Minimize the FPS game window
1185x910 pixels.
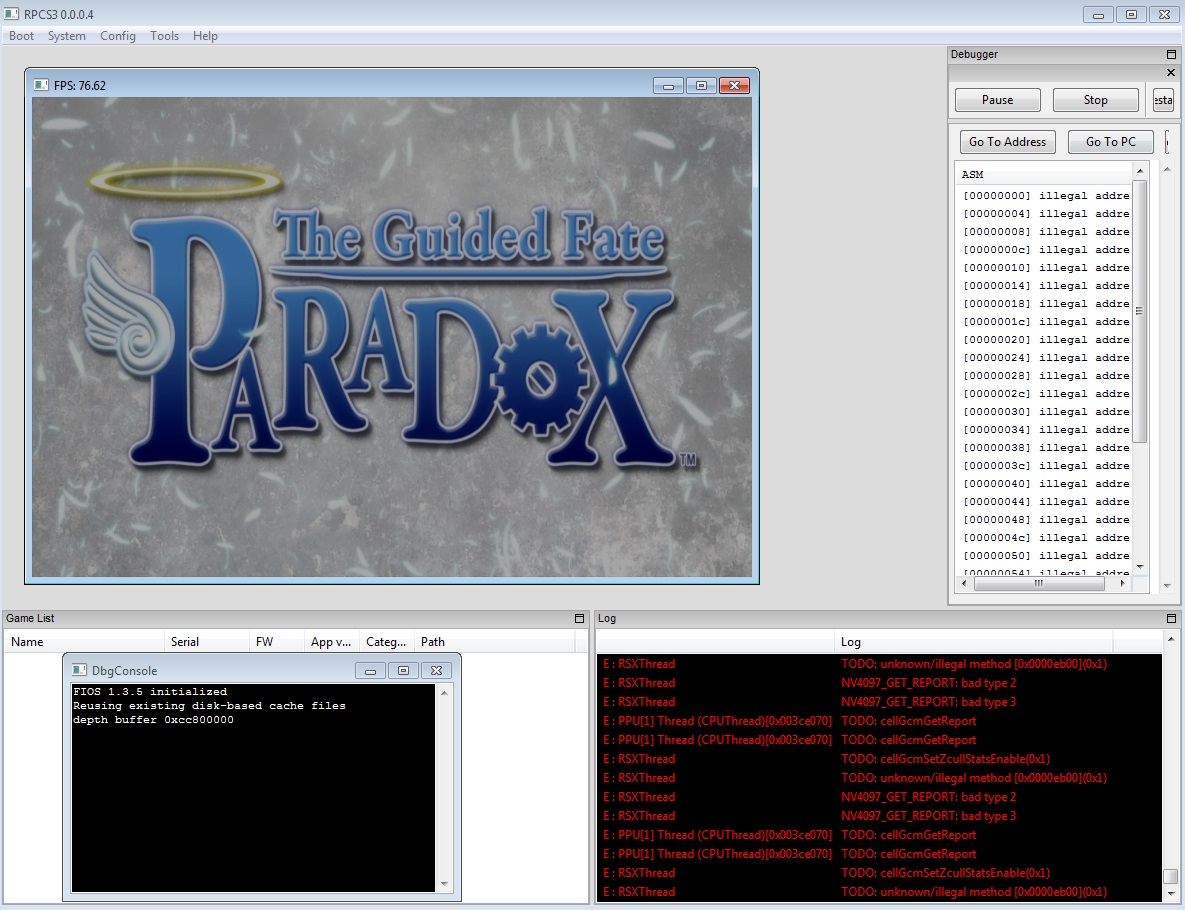point(668,85)
